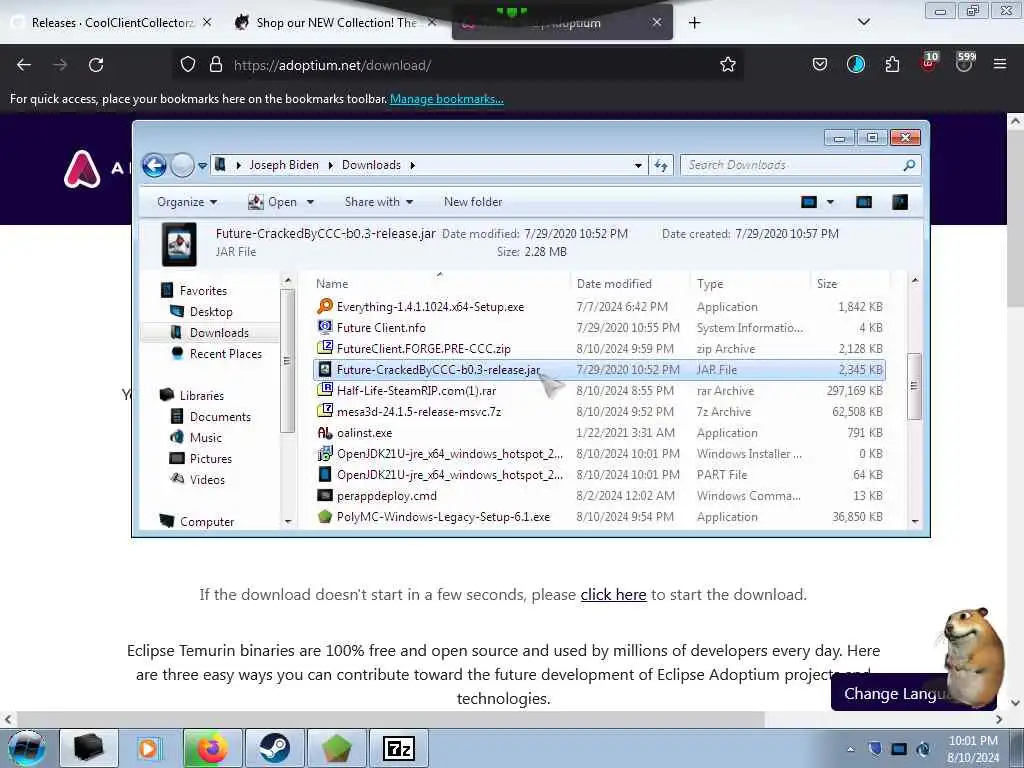Sort files by the Name column
The height and width of the screenshot is (768, 1024).
click(440, 283)
